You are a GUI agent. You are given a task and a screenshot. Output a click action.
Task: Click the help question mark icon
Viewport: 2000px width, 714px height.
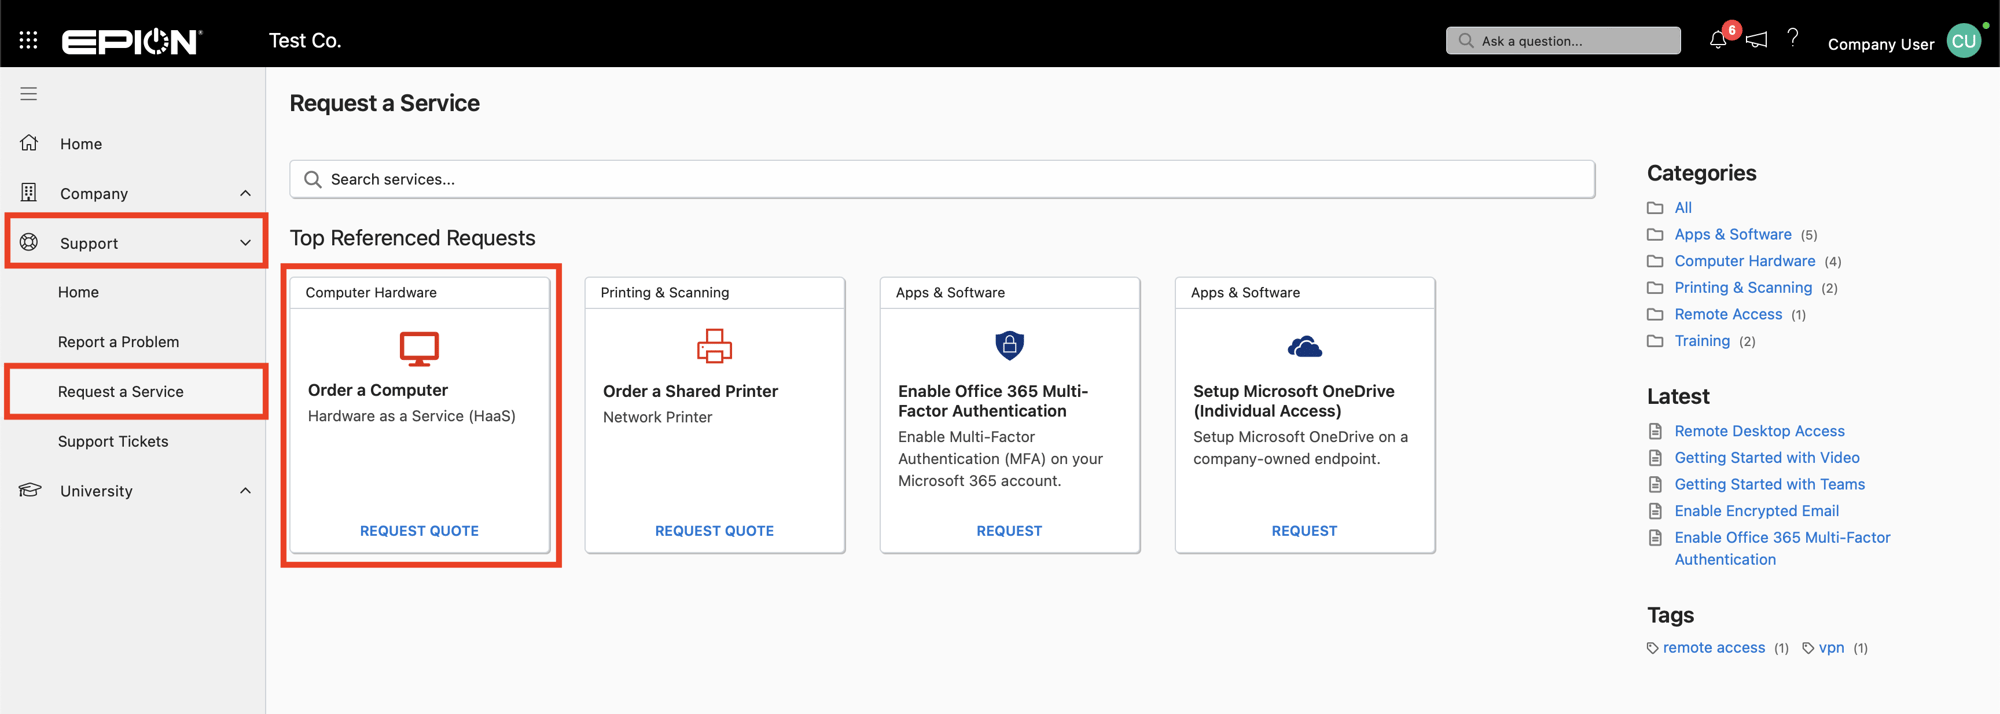(1793, 38)
